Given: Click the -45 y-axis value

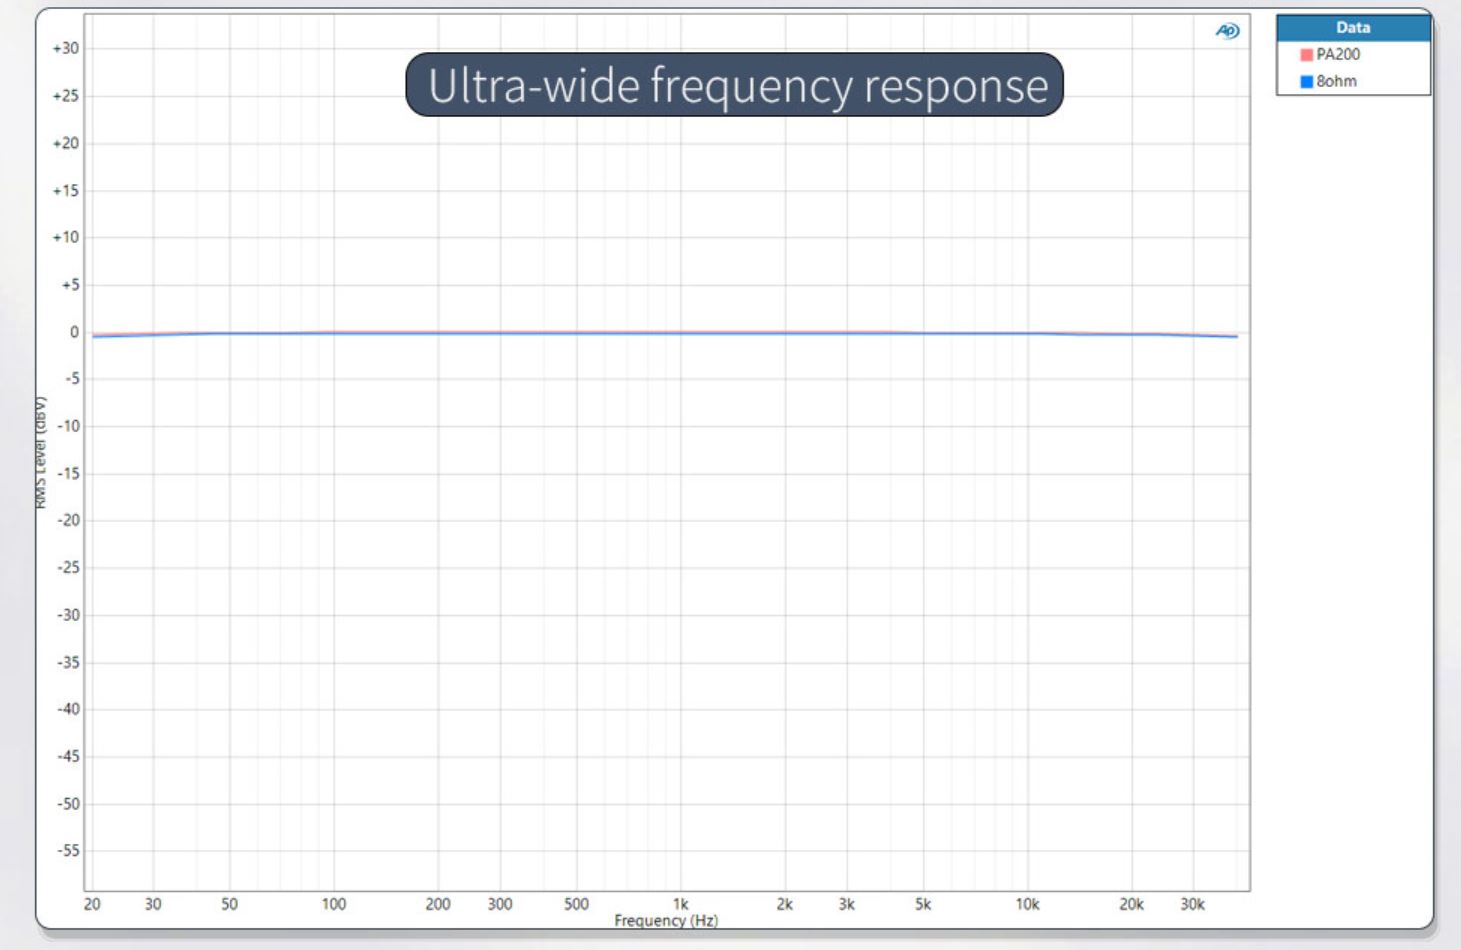Looking at the screenshot, I should (x=68, y=756).
